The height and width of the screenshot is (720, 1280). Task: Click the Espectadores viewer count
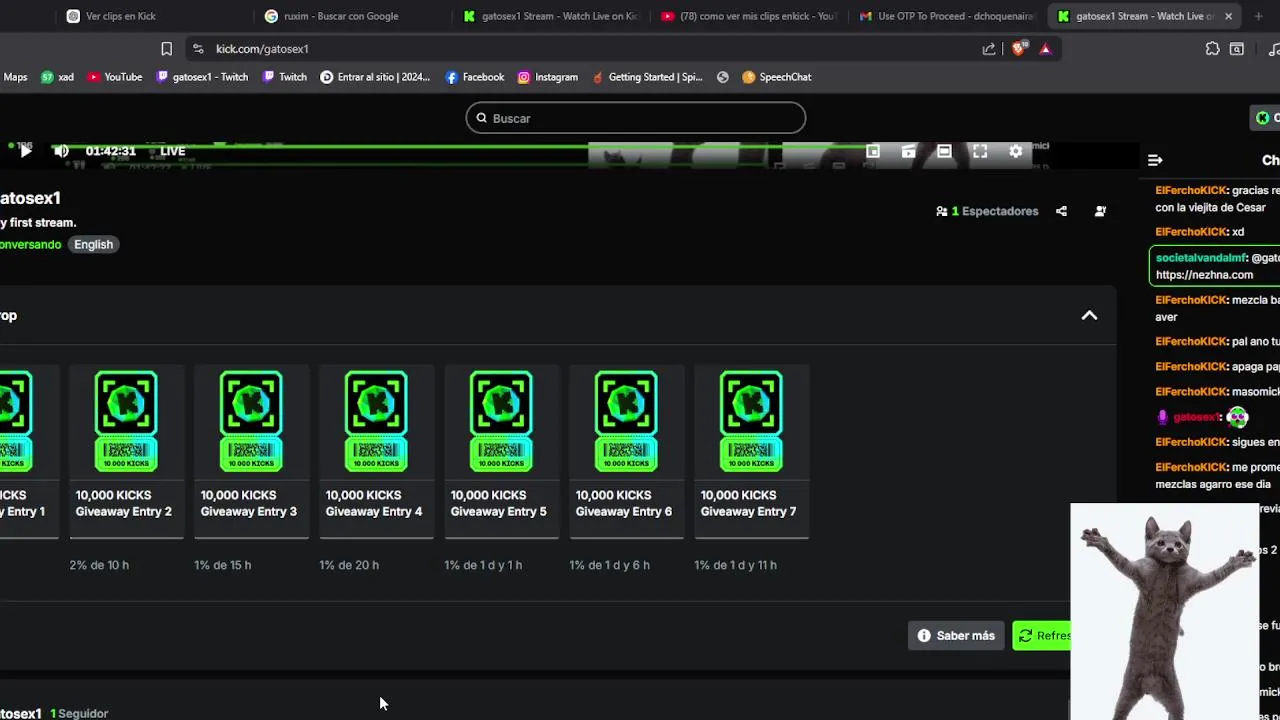click(987, 211)
